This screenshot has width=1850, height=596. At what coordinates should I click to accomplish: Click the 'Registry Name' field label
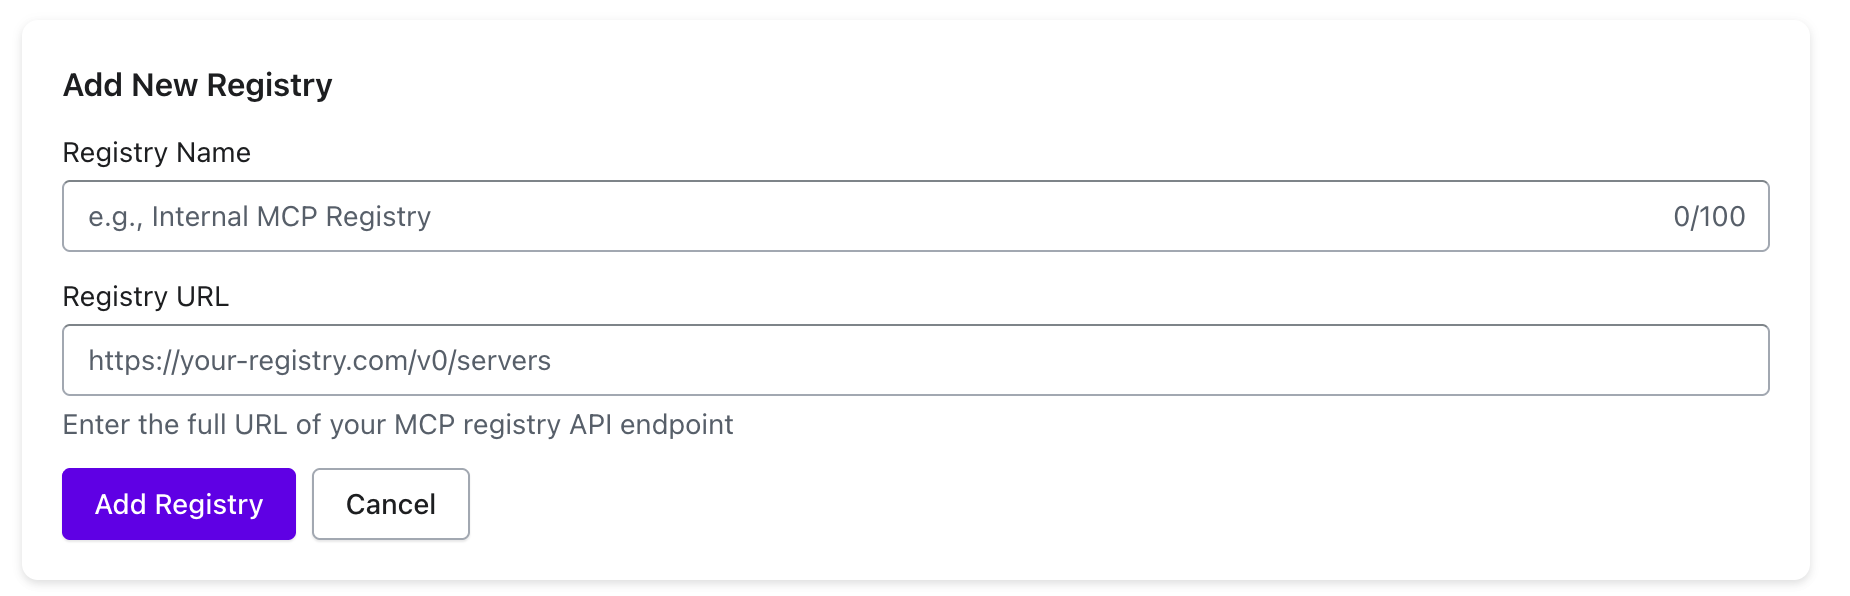156,153
